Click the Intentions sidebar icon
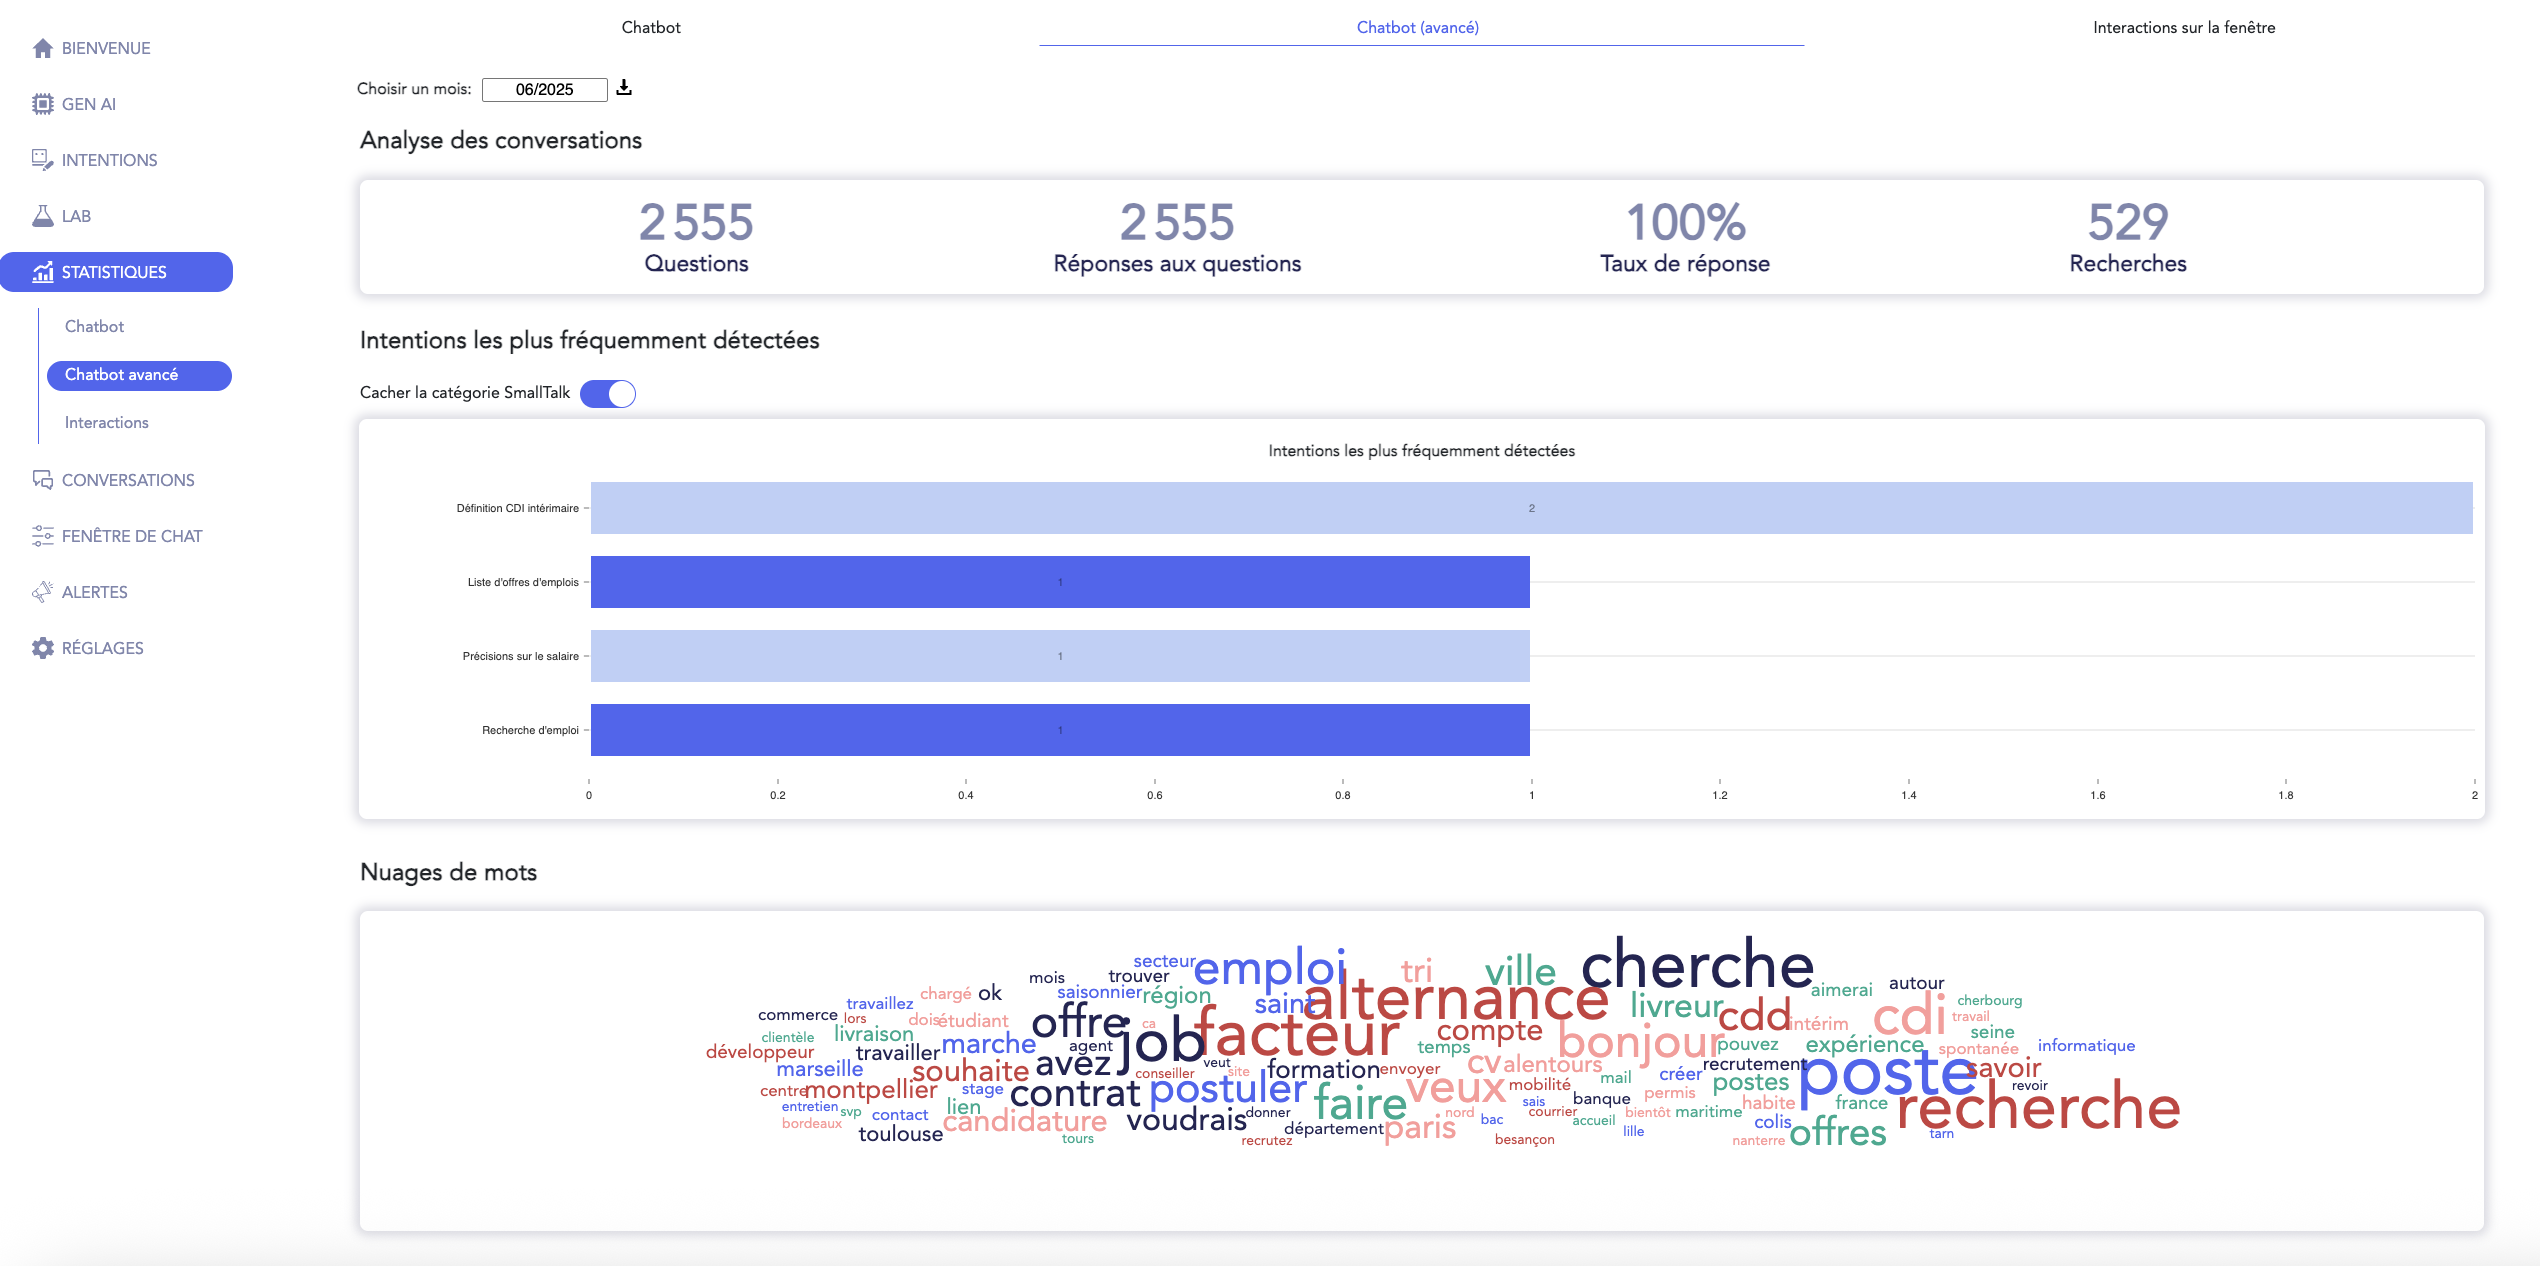The image size is (2540, 1266). click(42, 160)
